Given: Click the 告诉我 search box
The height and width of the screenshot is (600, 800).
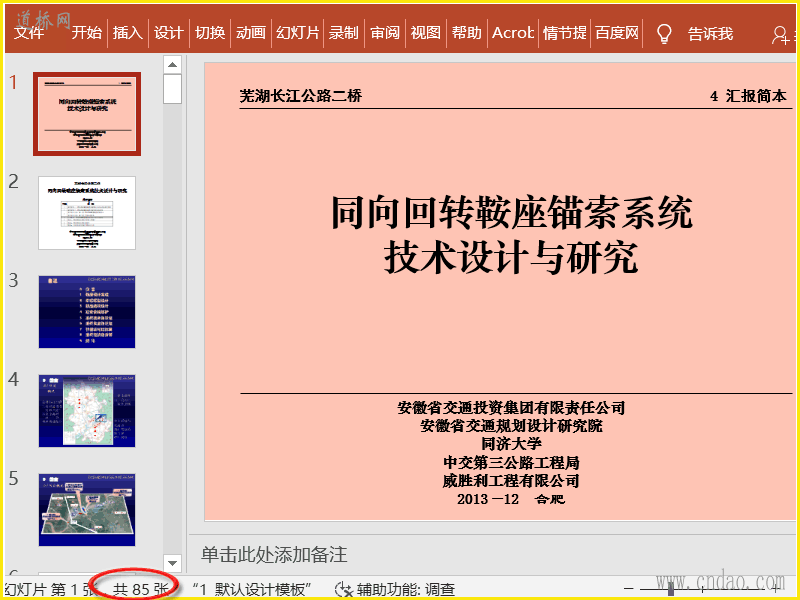Looking at the screenshot, I should 710,34.
